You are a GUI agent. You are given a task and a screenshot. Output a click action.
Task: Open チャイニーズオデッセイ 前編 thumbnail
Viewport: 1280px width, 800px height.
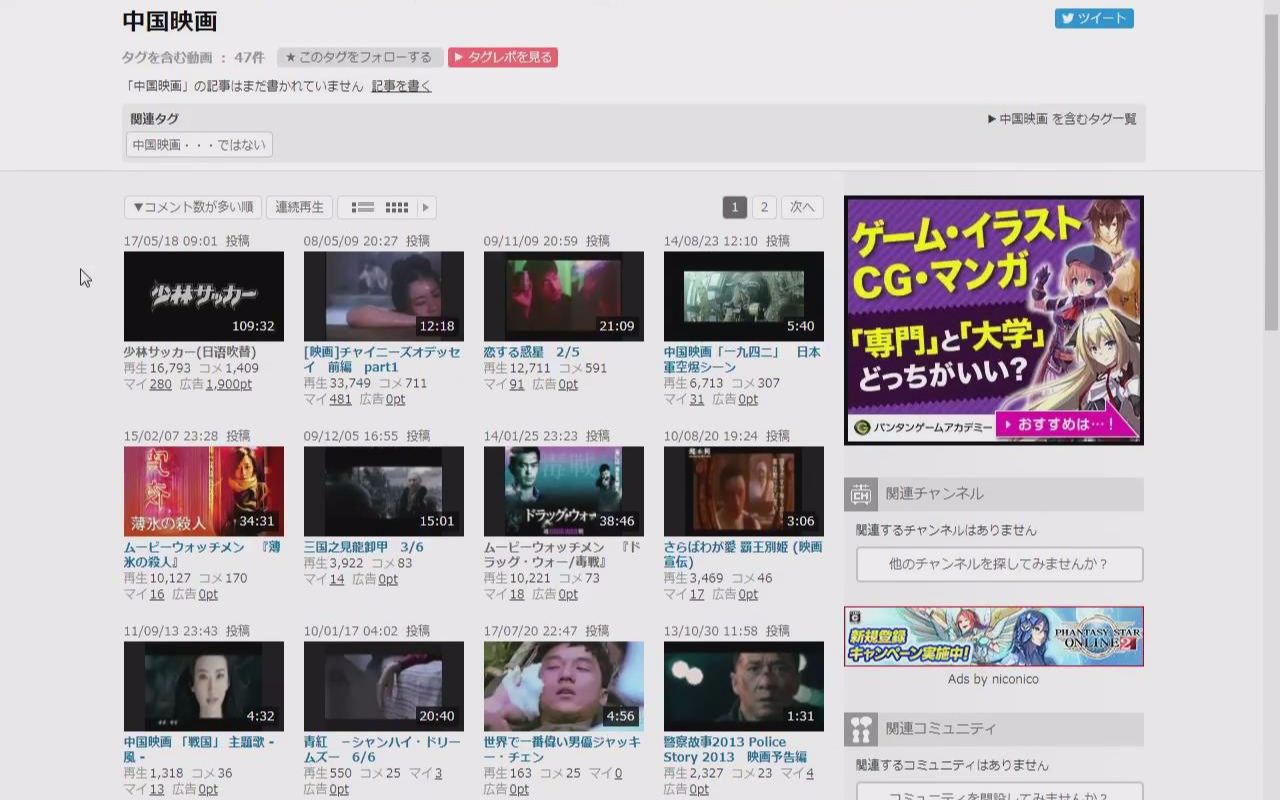click(384, 296)
